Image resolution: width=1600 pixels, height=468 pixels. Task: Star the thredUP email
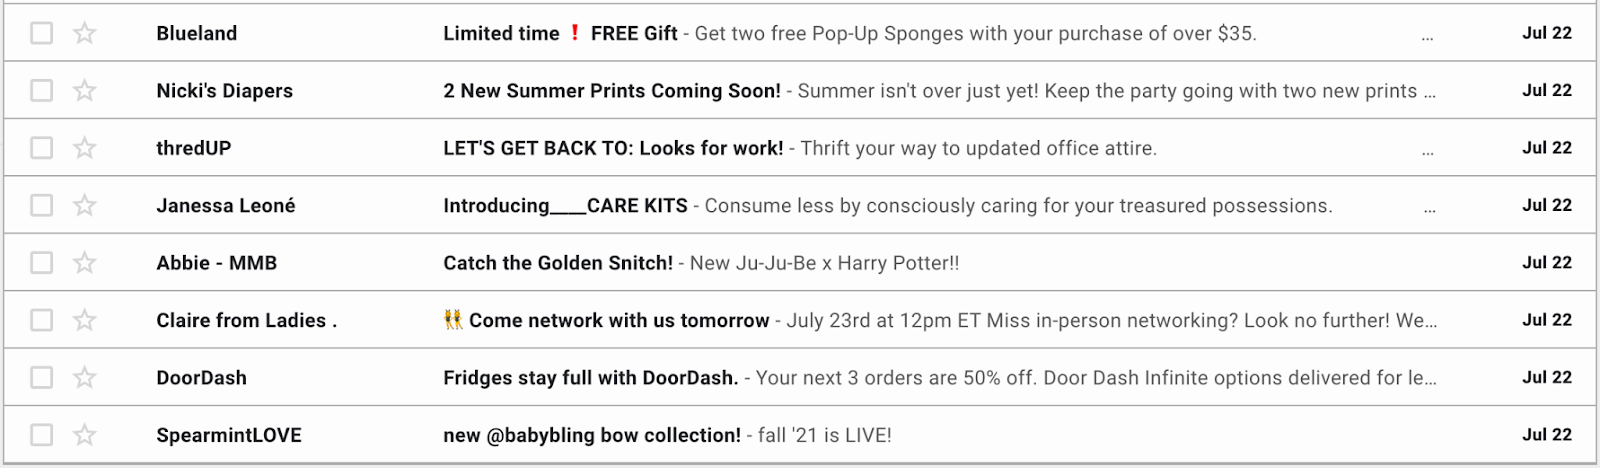(x=85, y=148)
